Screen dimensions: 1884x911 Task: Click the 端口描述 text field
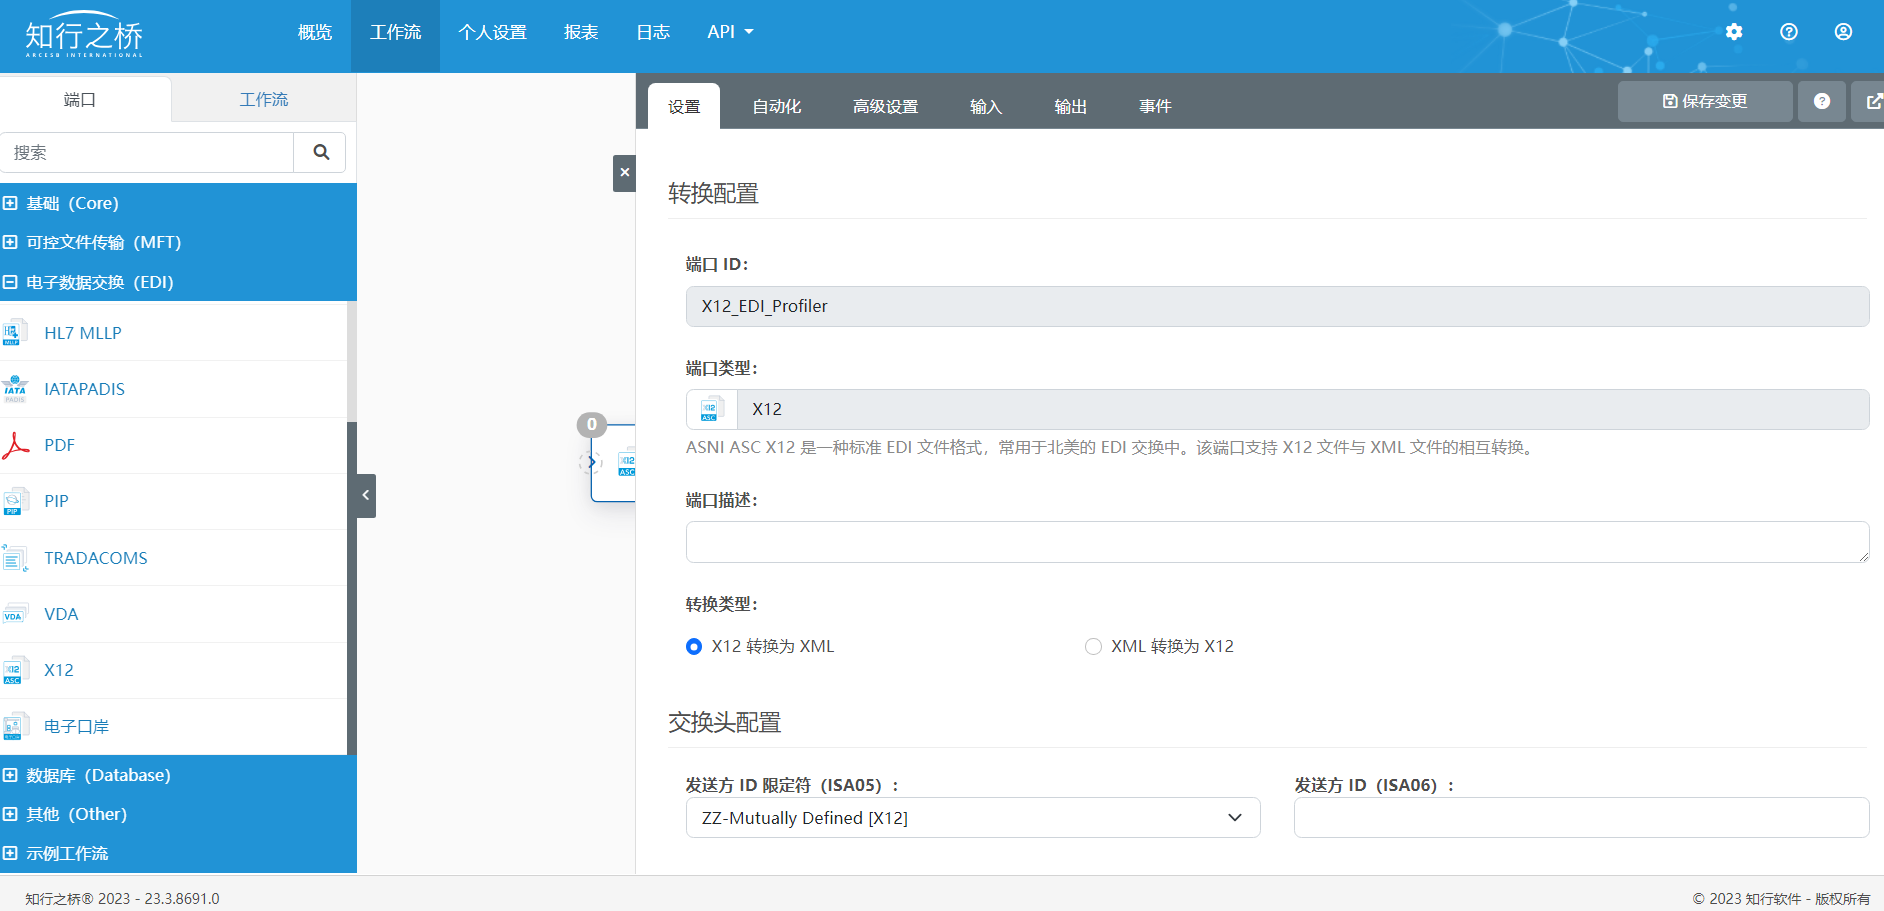pos(1276,542)
